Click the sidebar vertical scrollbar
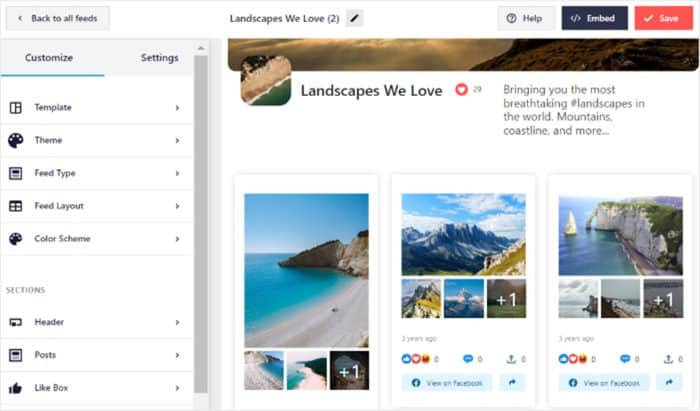Screen dimensions: 700x411 pos(201,223)
